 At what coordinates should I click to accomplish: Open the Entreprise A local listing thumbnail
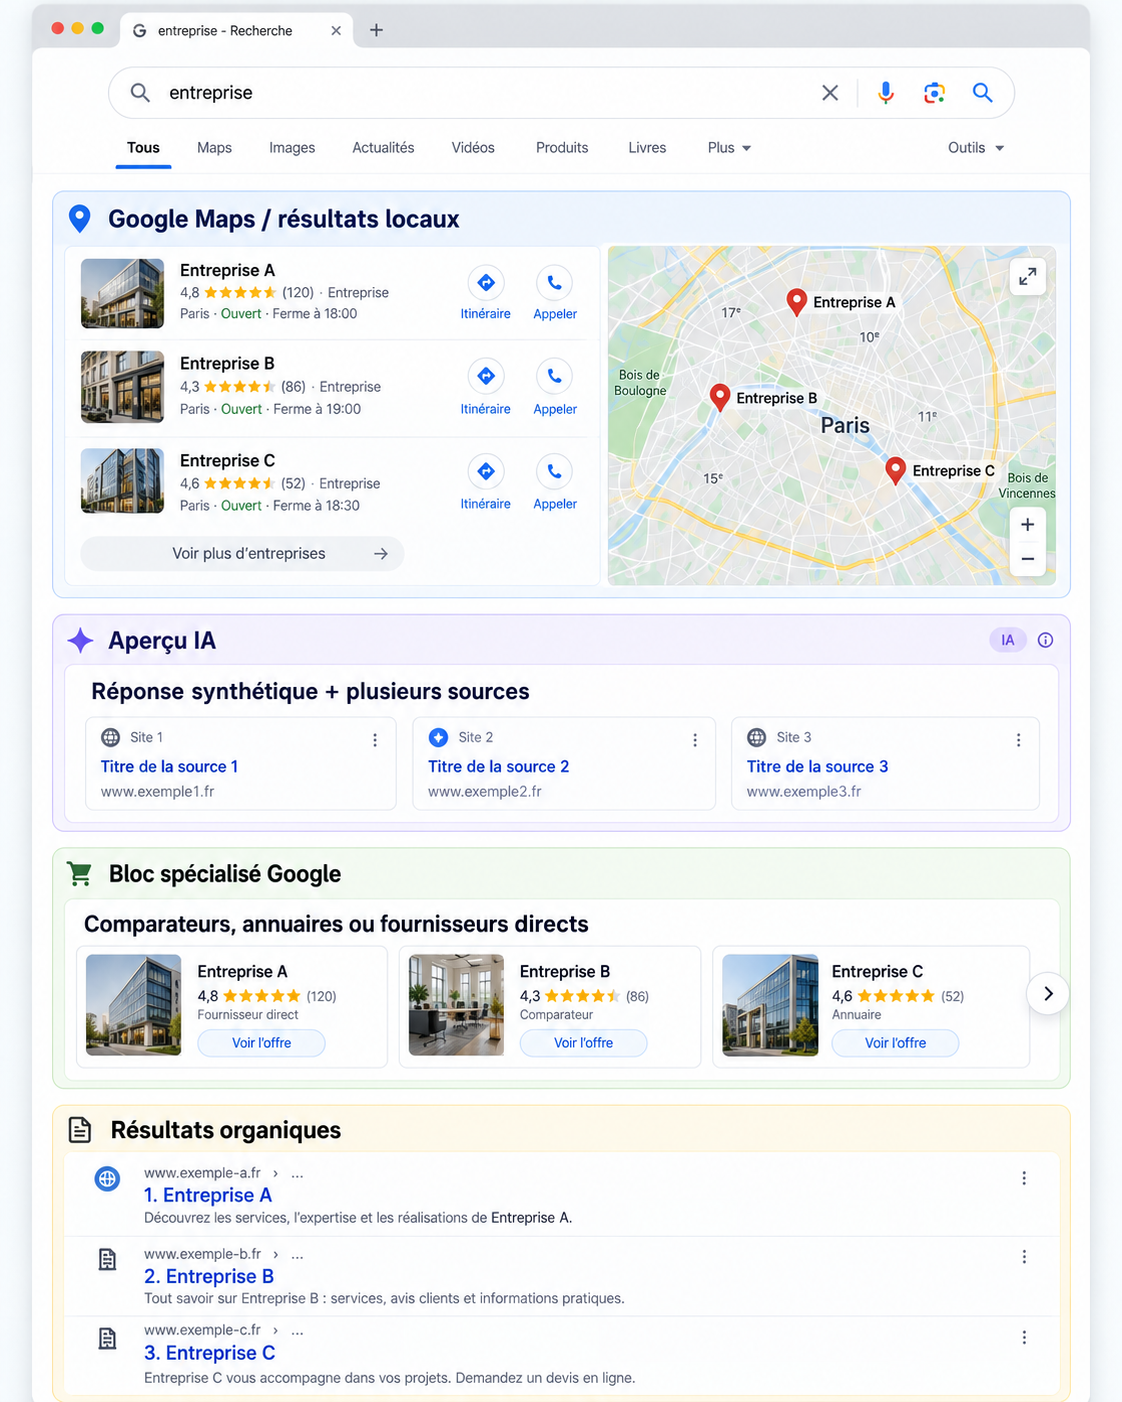pos(122,294)
